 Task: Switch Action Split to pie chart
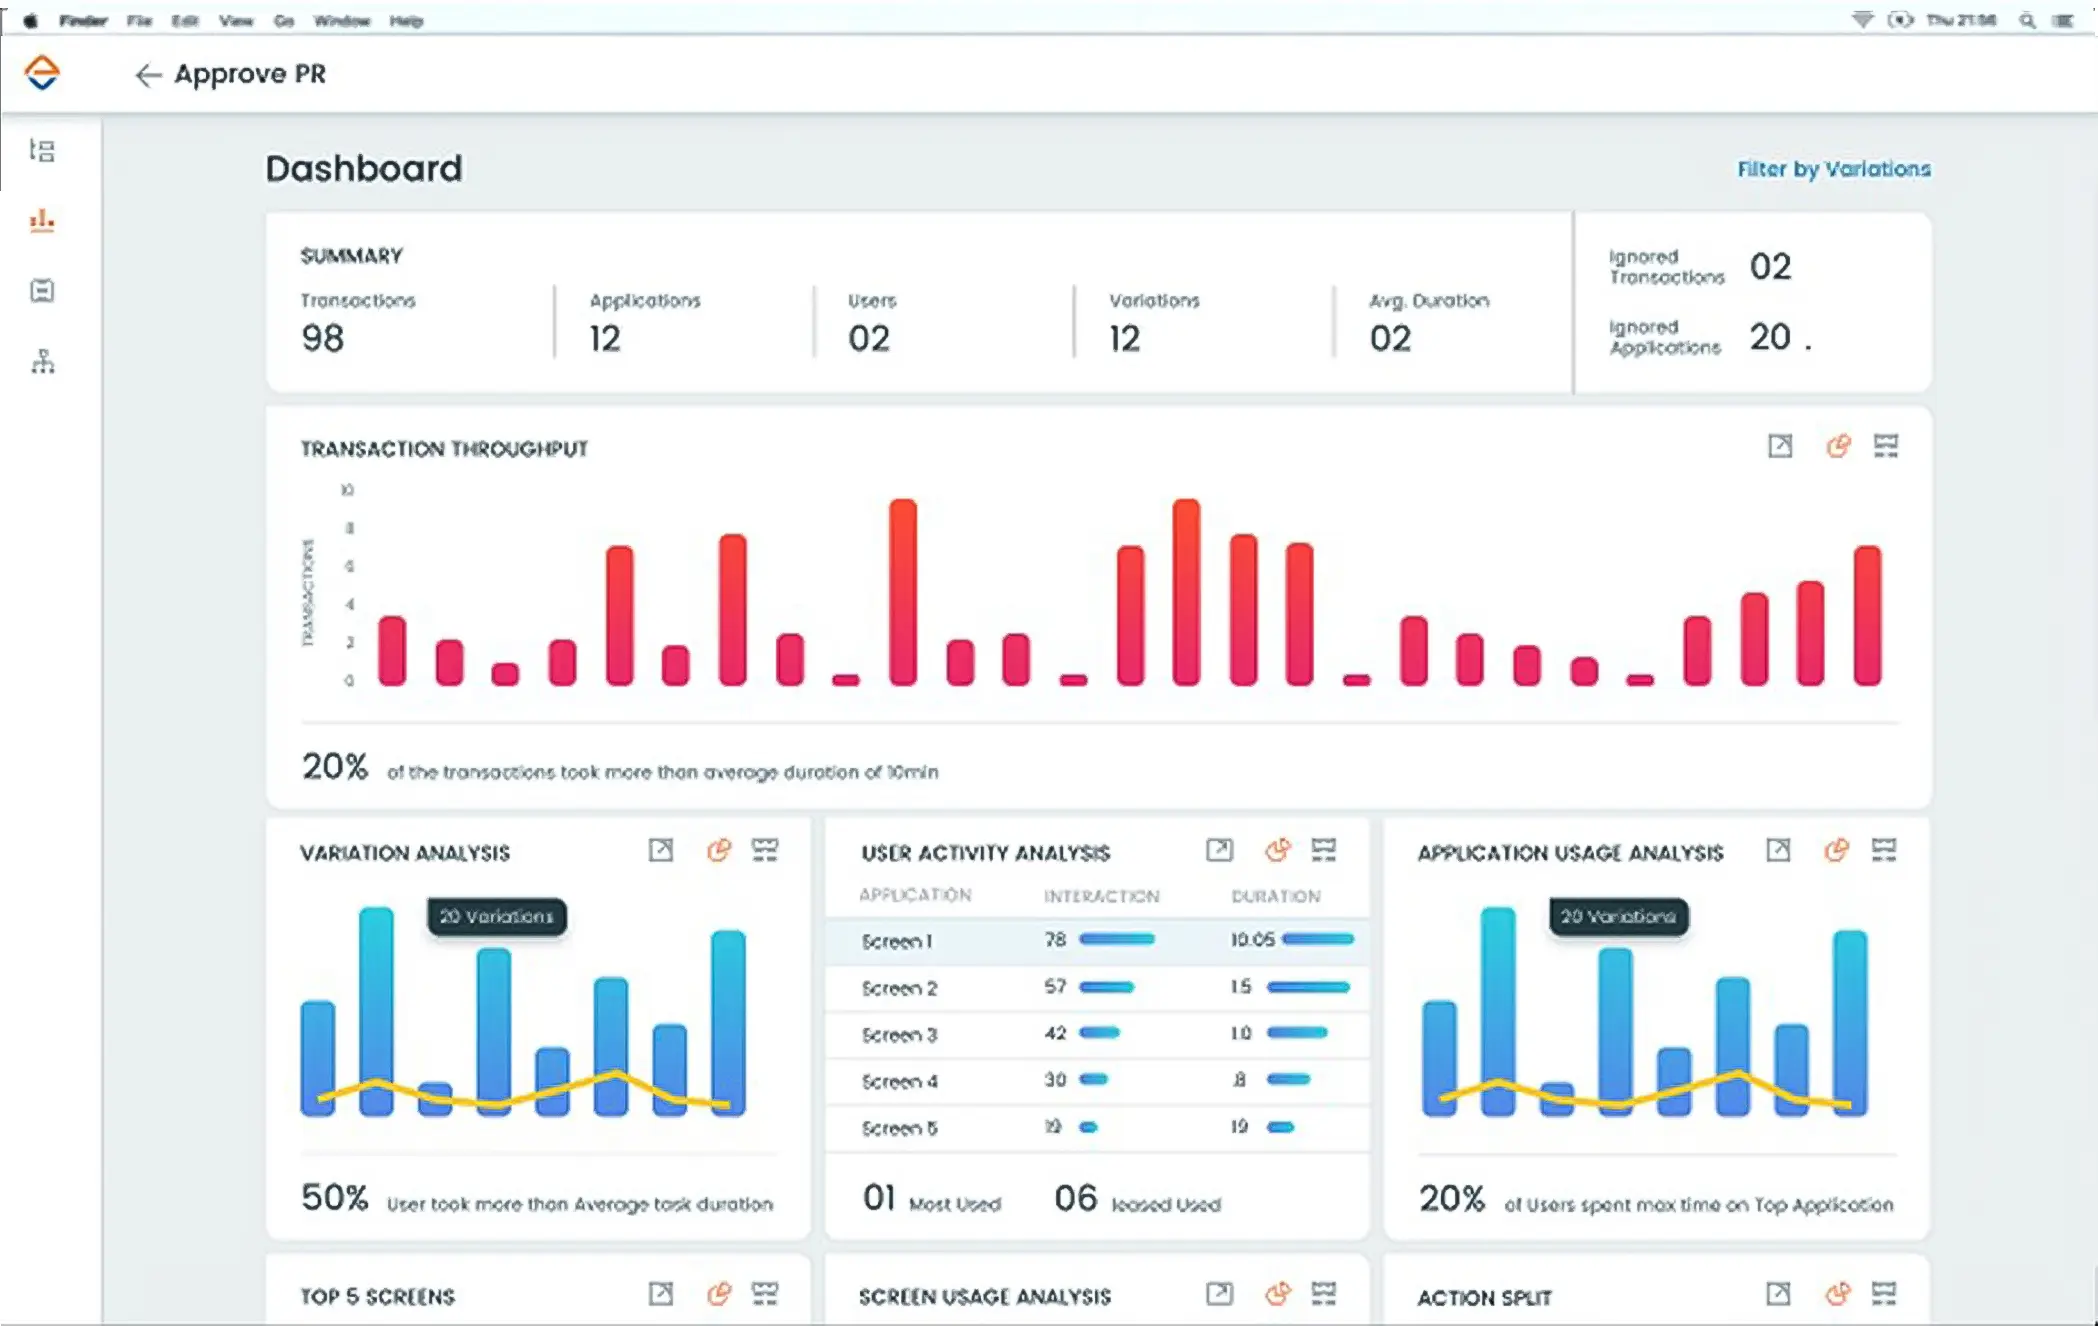(1836, 1294)
